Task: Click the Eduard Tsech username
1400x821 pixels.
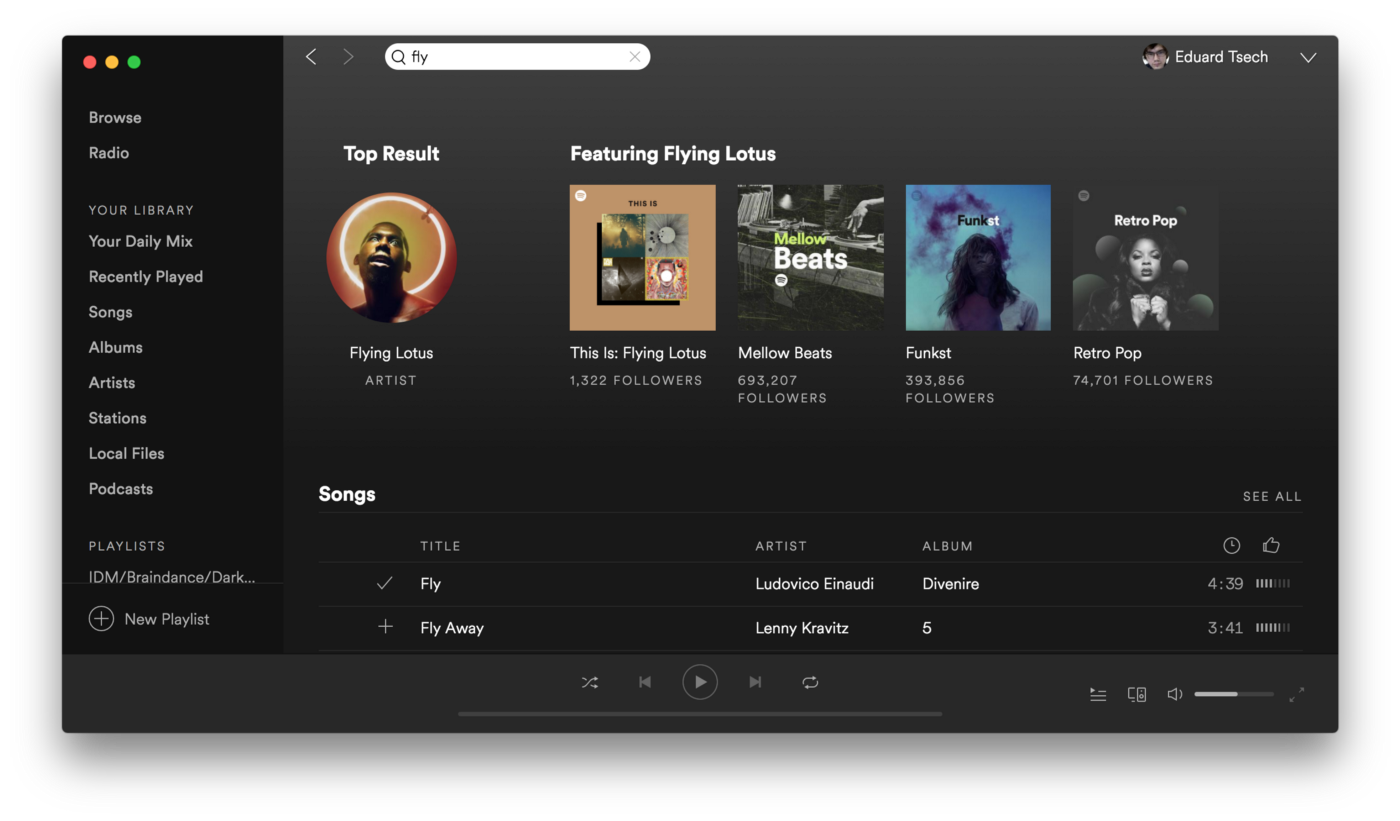Action: tap(1221, 57)
